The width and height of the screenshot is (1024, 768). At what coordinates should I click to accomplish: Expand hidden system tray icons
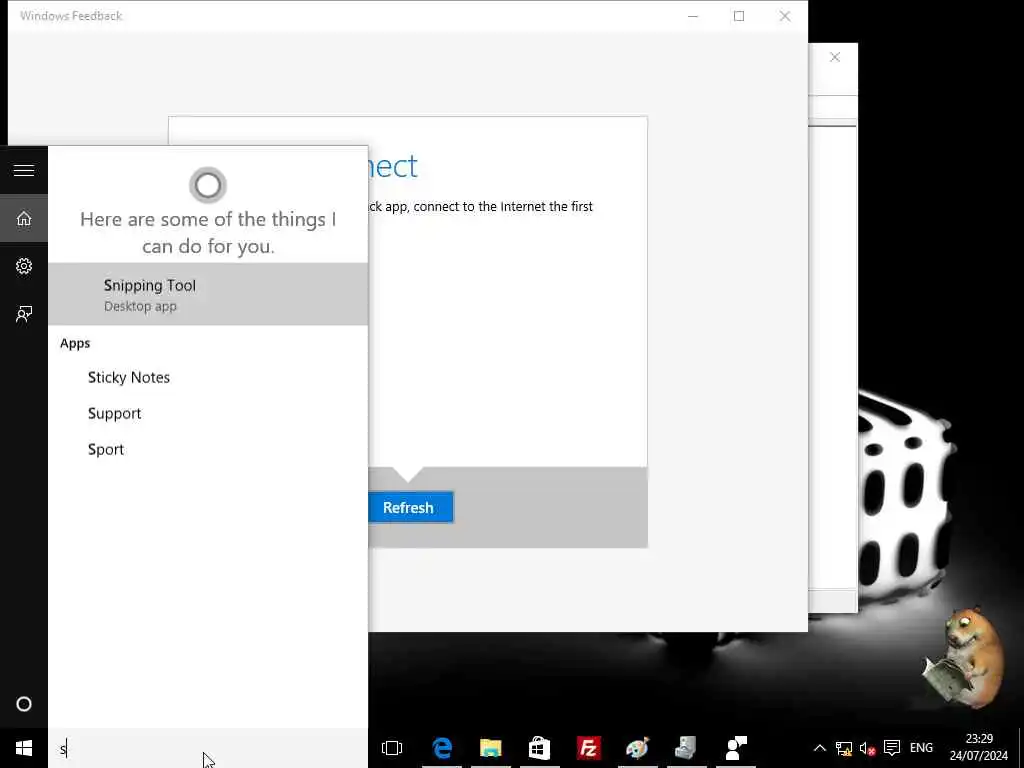tap(820, 748)
